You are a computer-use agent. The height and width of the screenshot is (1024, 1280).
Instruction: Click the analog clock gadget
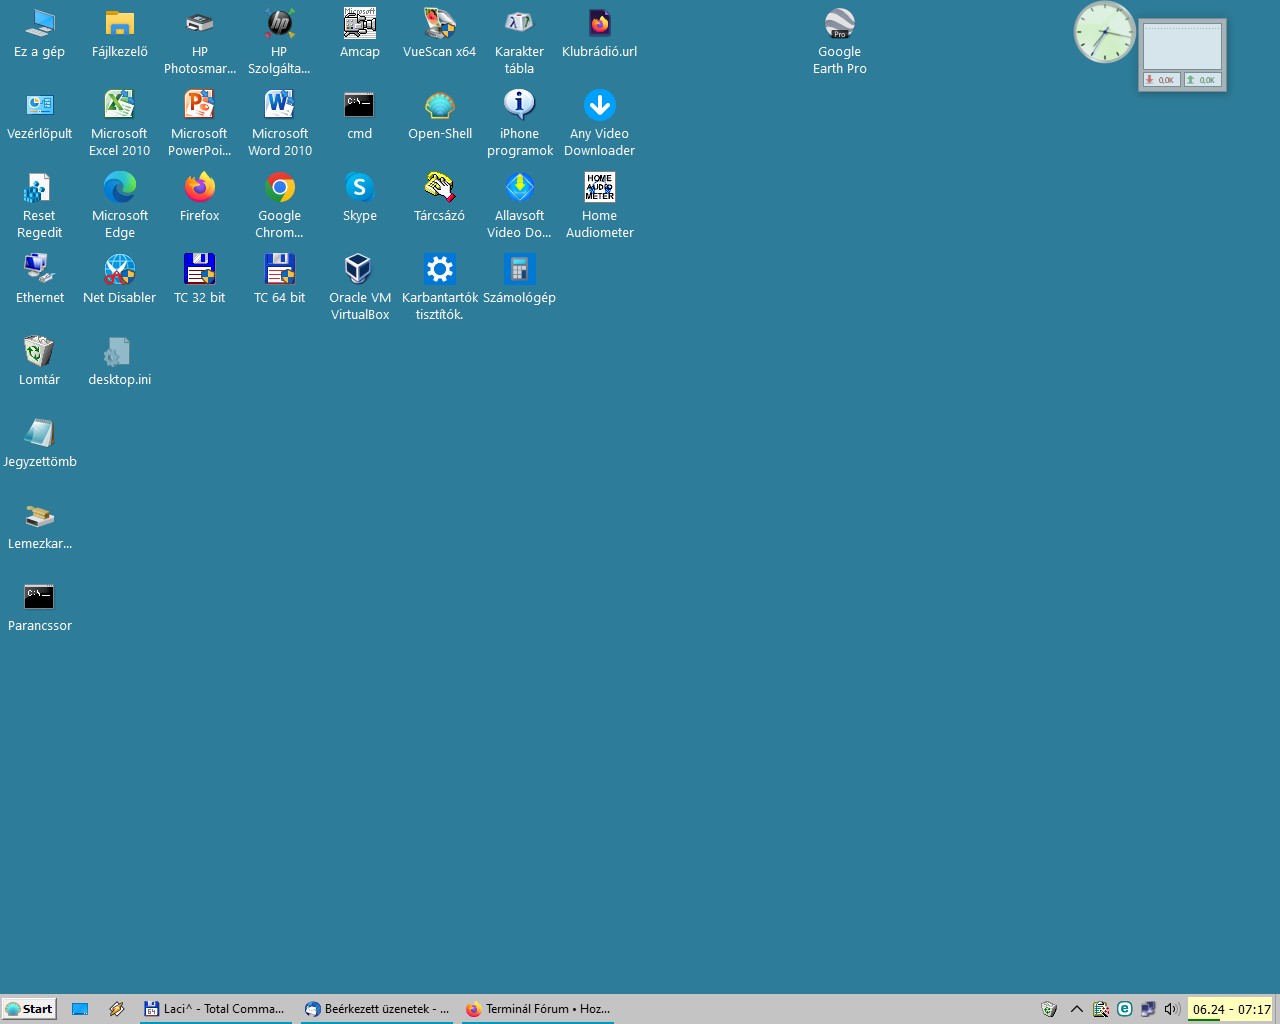(x=1104, y=32)
